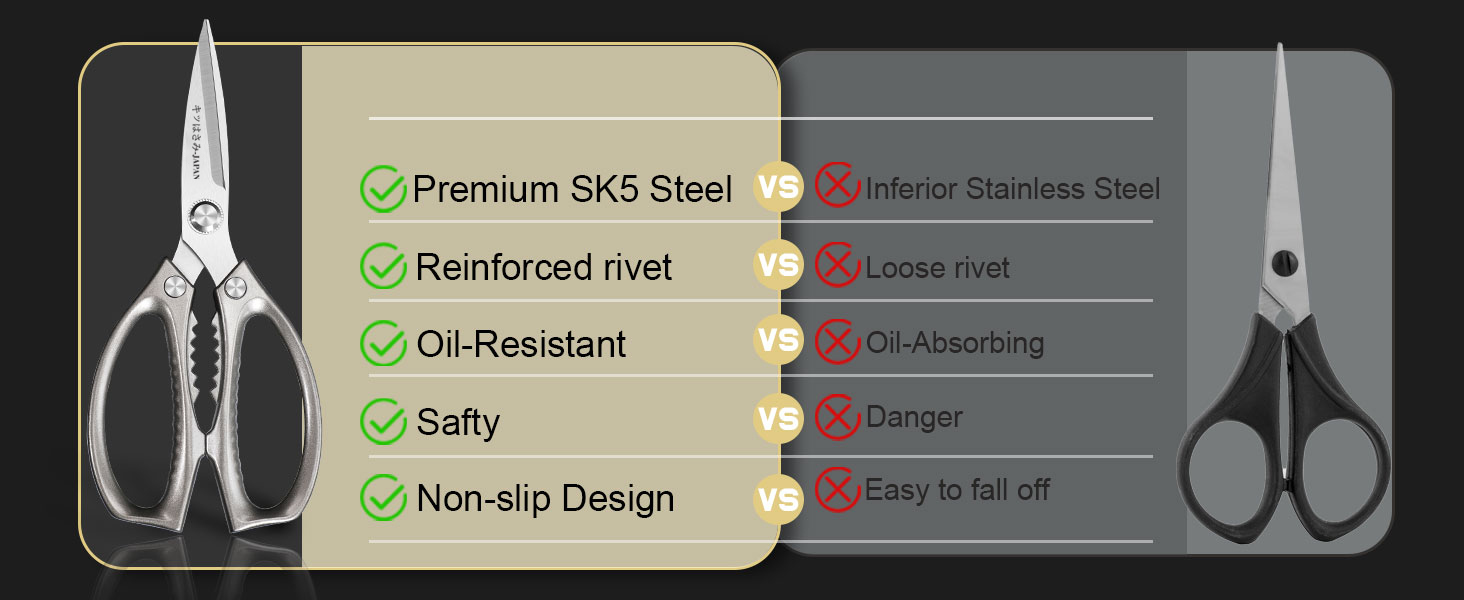Click the green checkmark beside Non-slip Design

coord(382,497)
